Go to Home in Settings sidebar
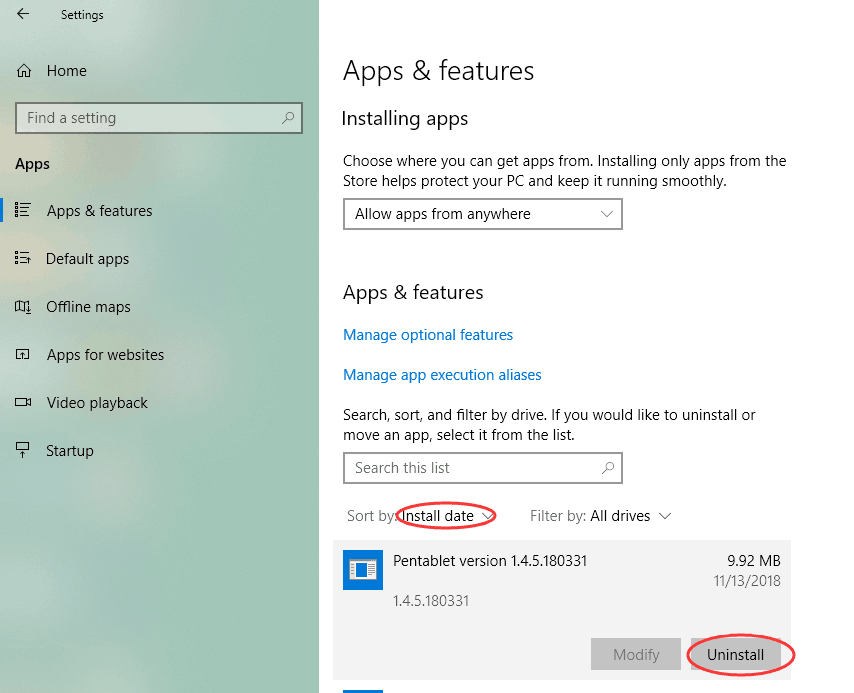The height and width of the screenshot is (693, 854). point(66,71)
